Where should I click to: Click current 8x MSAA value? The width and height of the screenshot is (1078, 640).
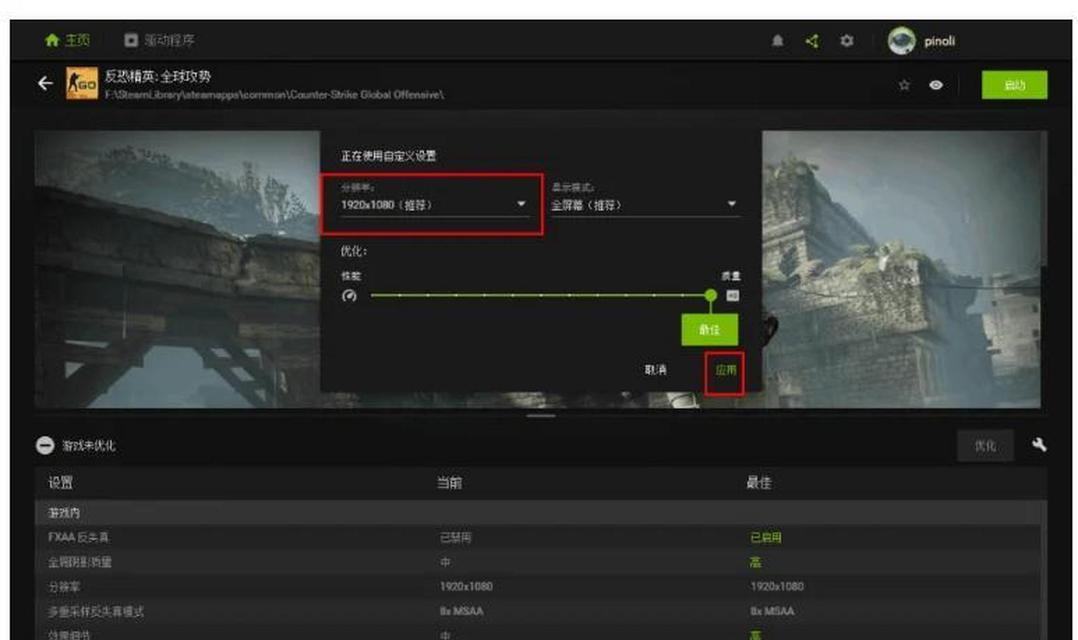[x=461, y=611]
